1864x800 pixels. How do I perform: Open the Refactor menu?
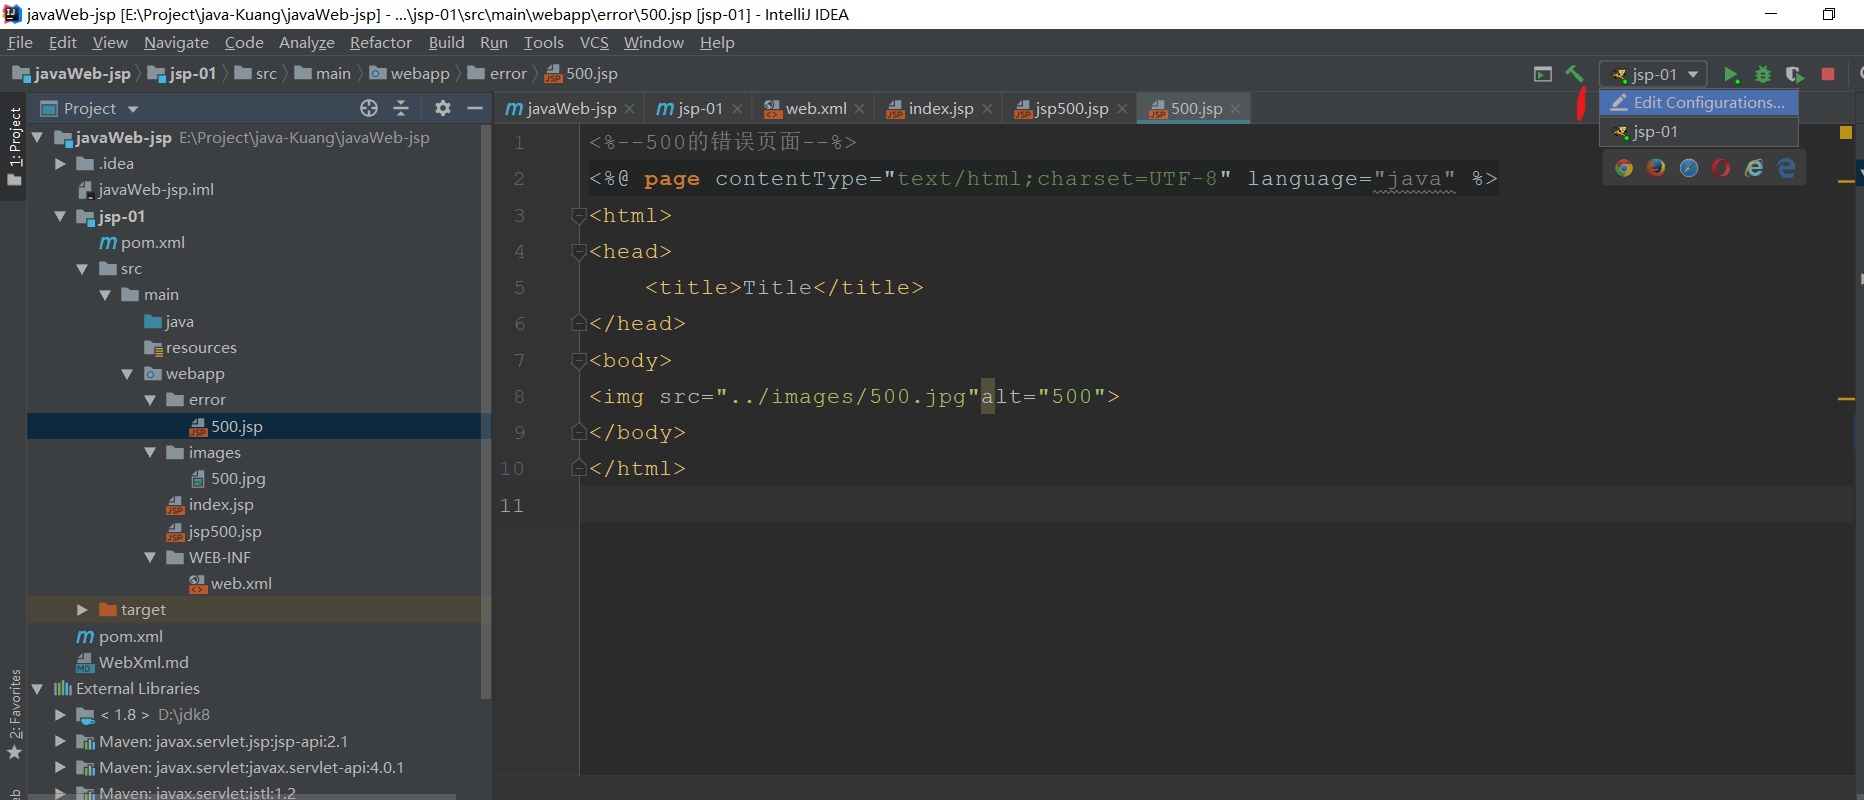(x=380, y=42)
